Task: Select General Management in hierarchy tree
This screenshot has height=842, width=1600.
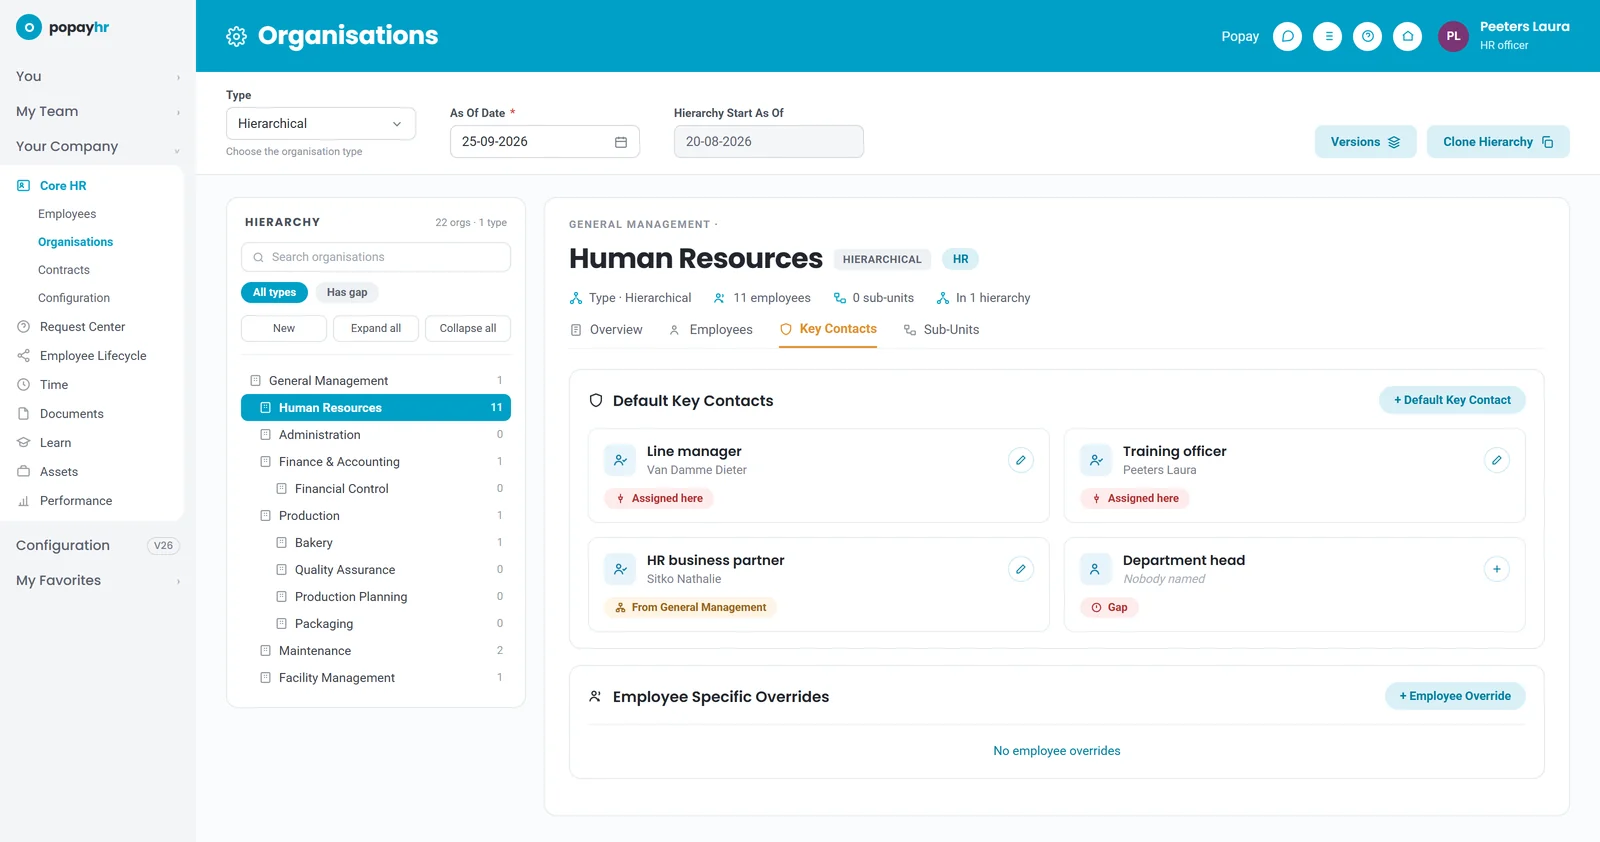Action: point(376,381)
